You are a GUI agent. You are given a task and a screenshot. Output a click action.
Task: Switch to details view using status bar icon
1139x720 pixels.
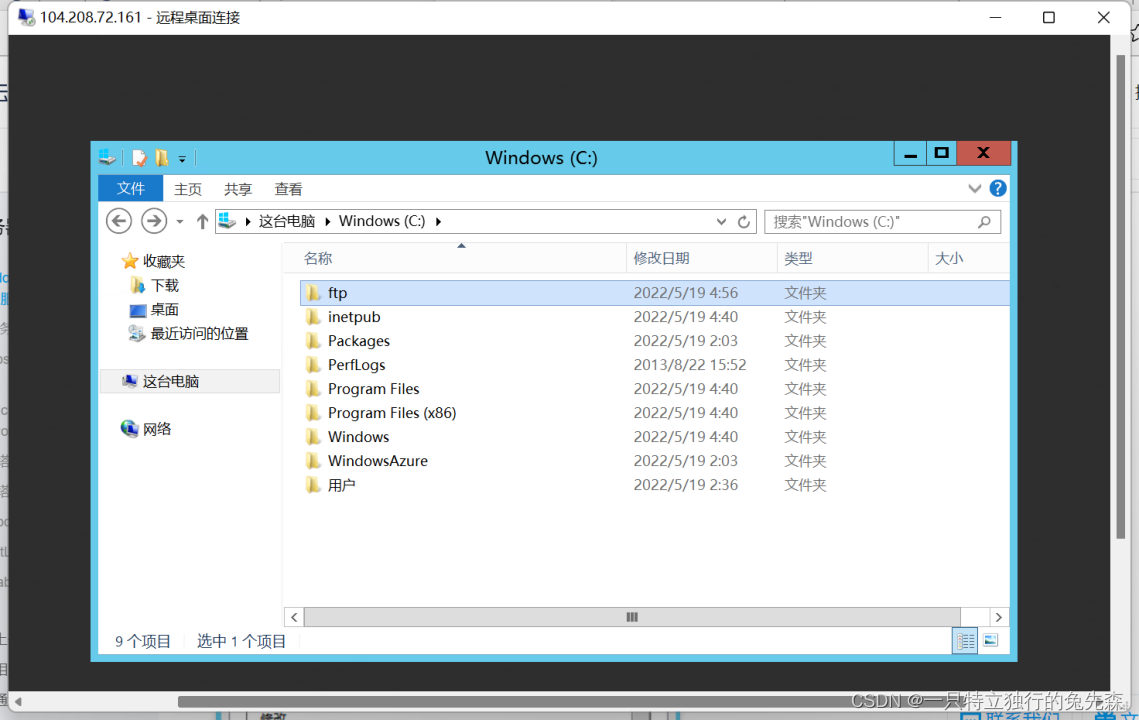pyautogui.click(x=965, y=641)
